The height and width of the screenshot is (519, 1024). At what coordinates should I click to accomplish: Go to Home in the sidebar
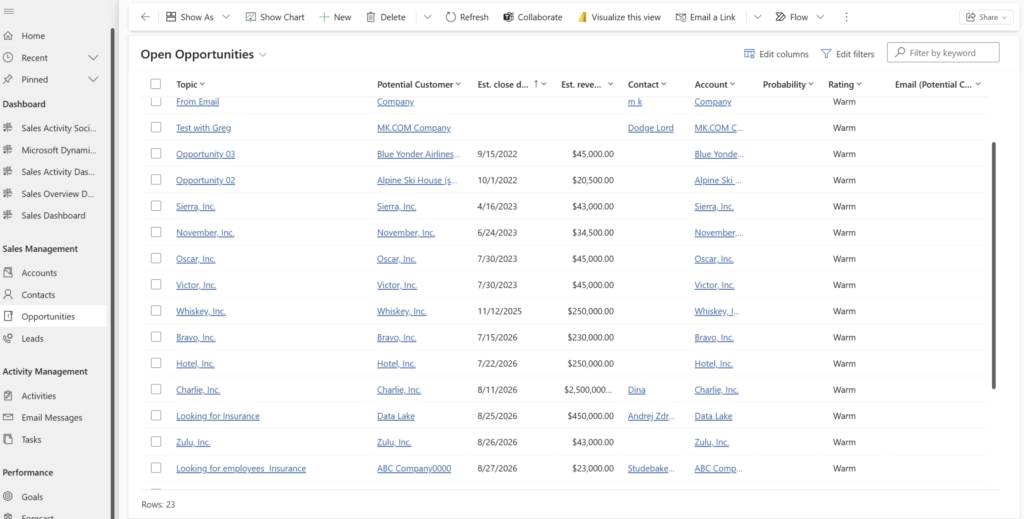(33, 36)
